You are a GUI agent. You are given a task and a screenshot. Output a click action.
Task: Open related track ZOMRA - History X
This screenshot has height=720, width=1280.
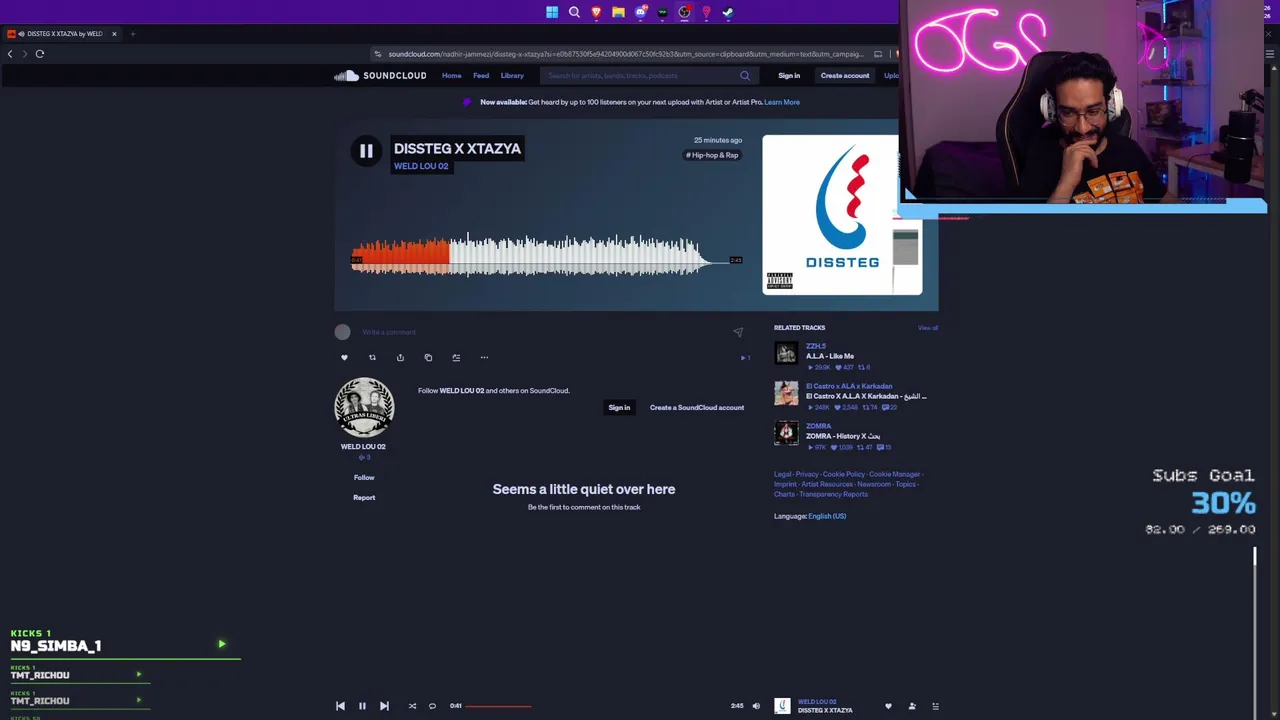(843, 436)
